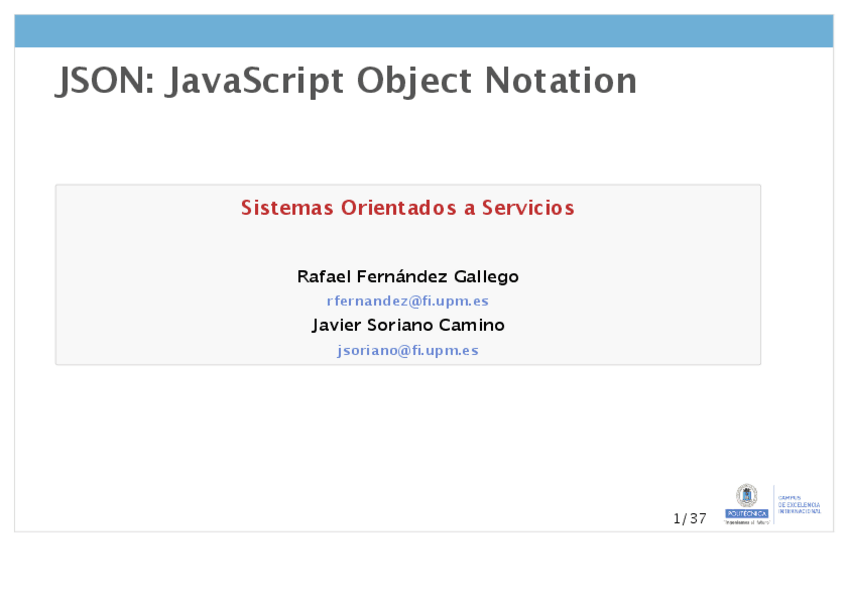Click the slide counter "1/37"
Viewport: 848px width, 600px height.
(x=690, y=519)
